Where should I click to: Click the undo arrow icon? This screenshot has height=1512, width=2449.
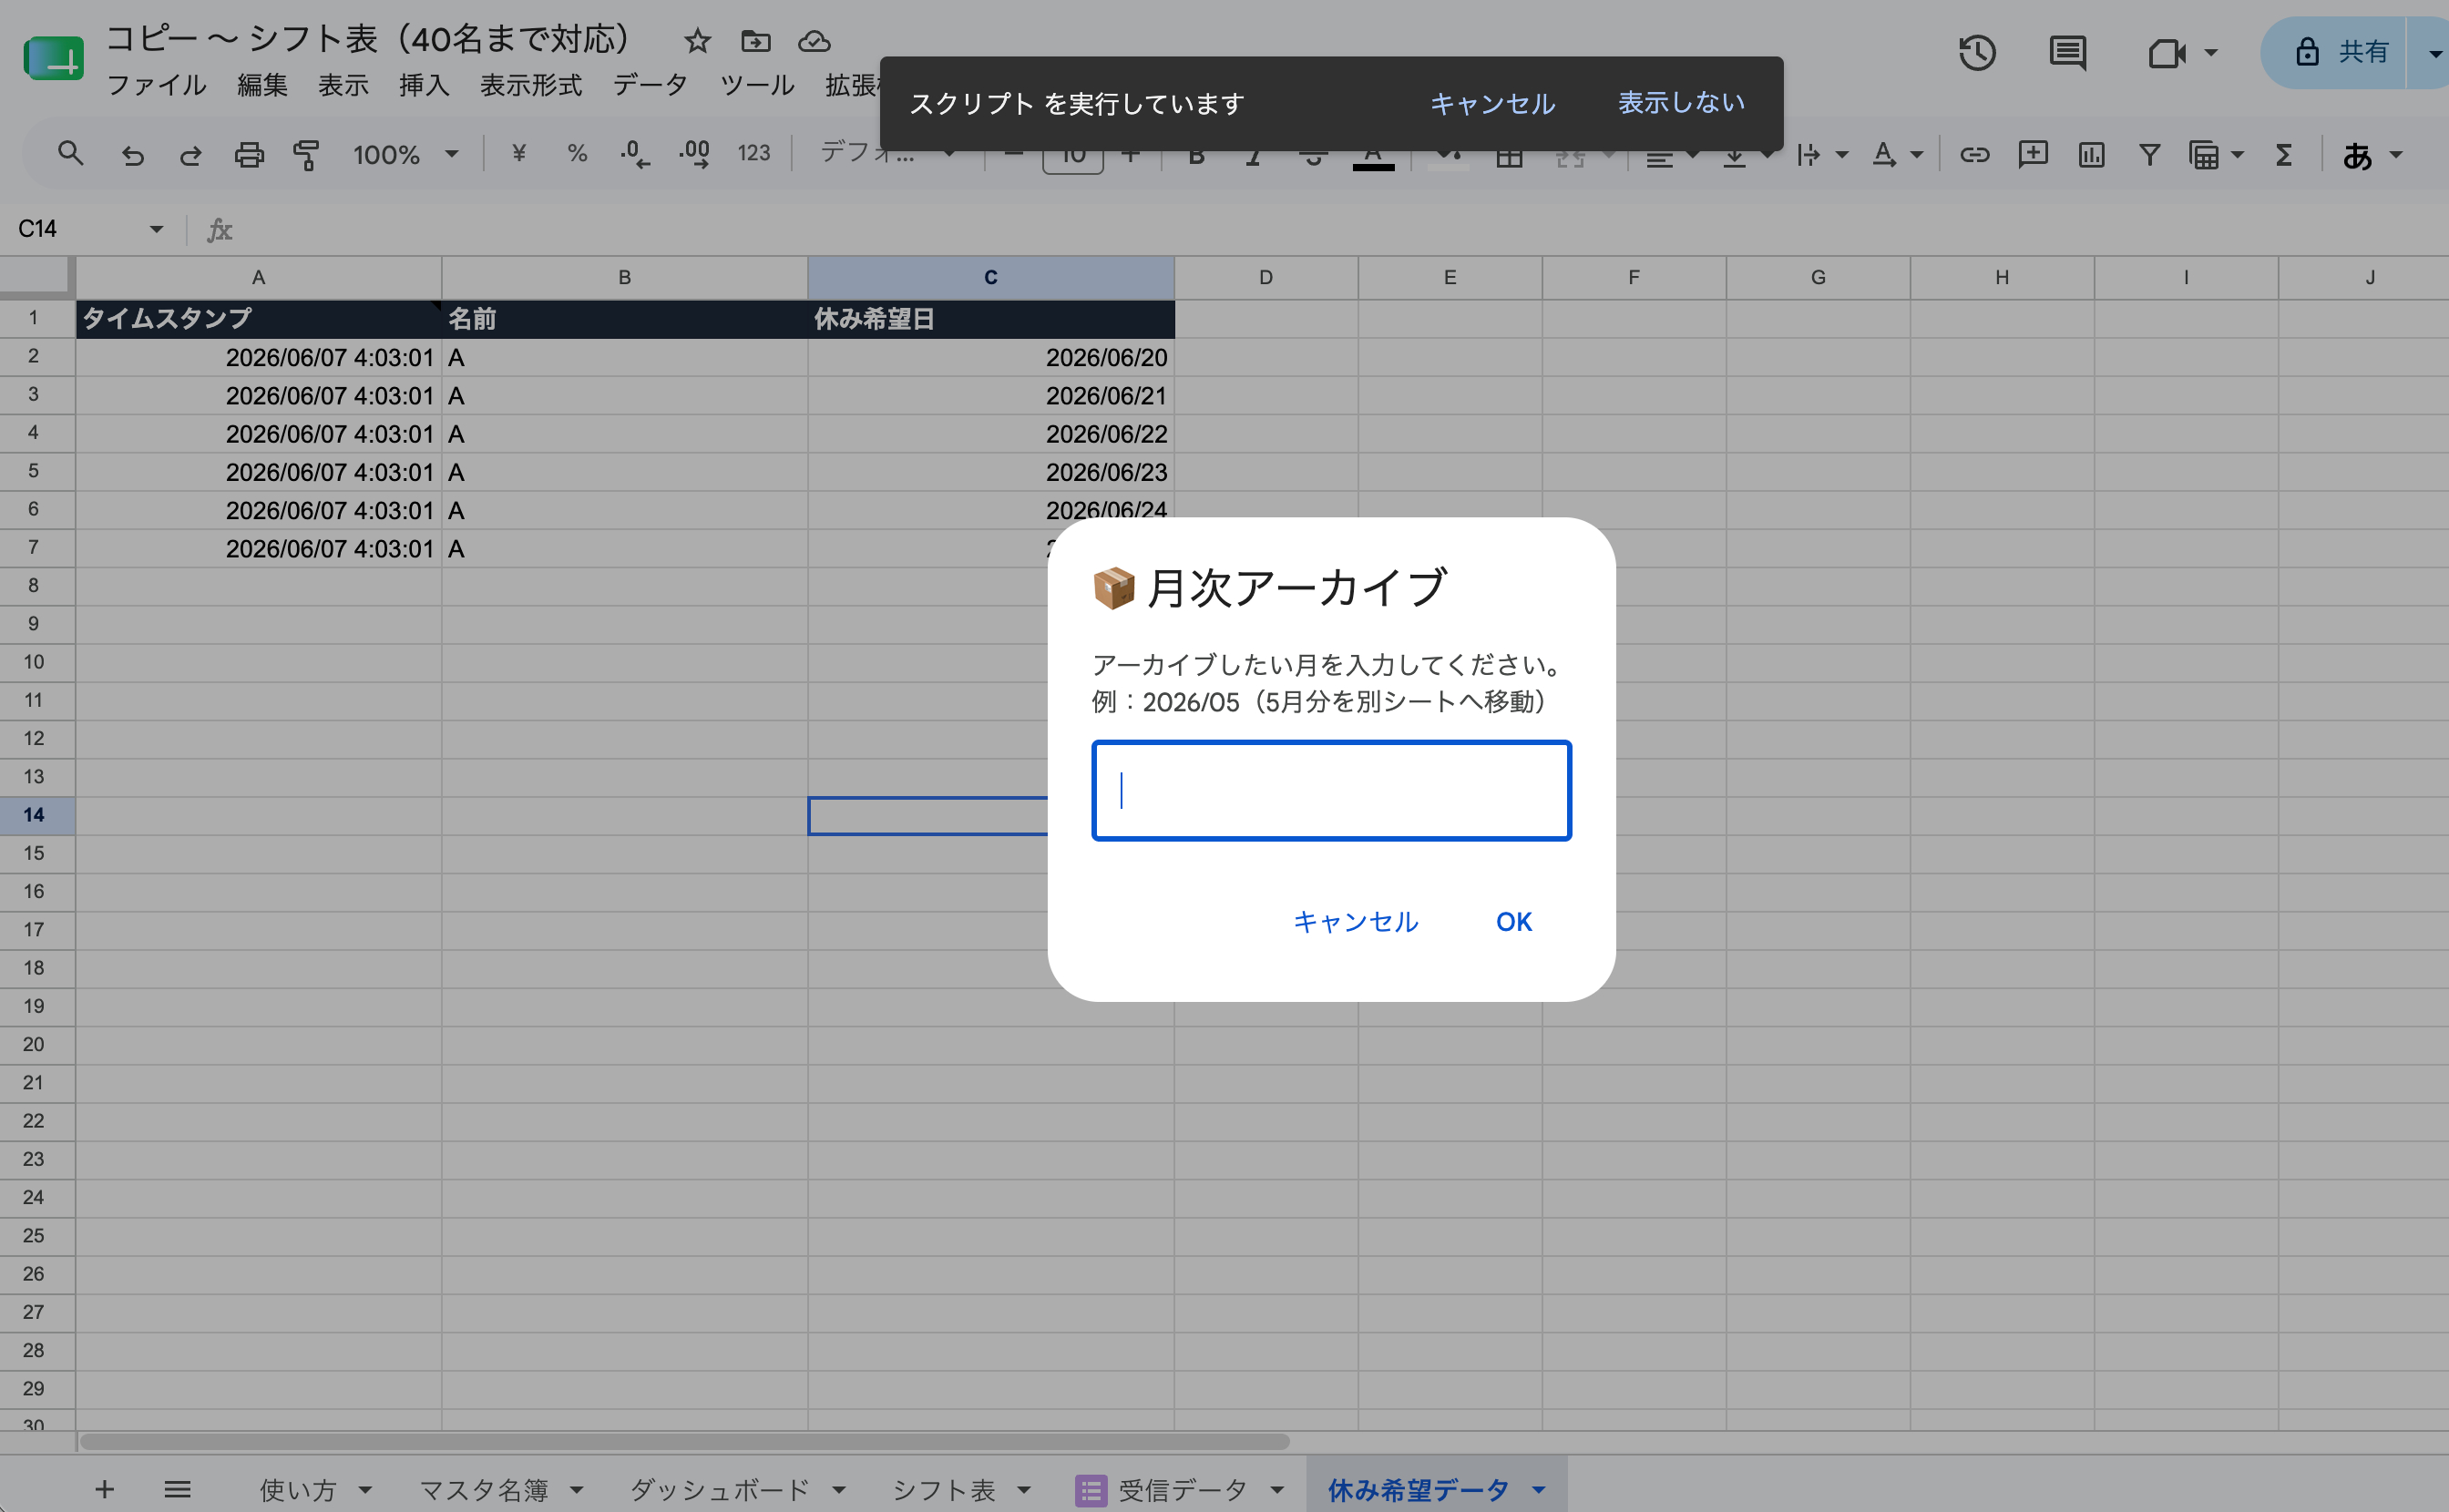[132, 155]
